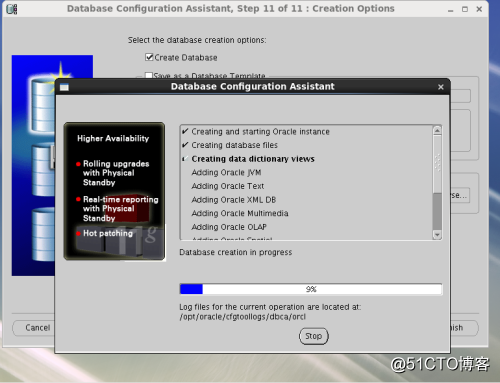Select 'Creating and starting Oracle instance' row
500x383 pixels.
(x=307, y=132)
